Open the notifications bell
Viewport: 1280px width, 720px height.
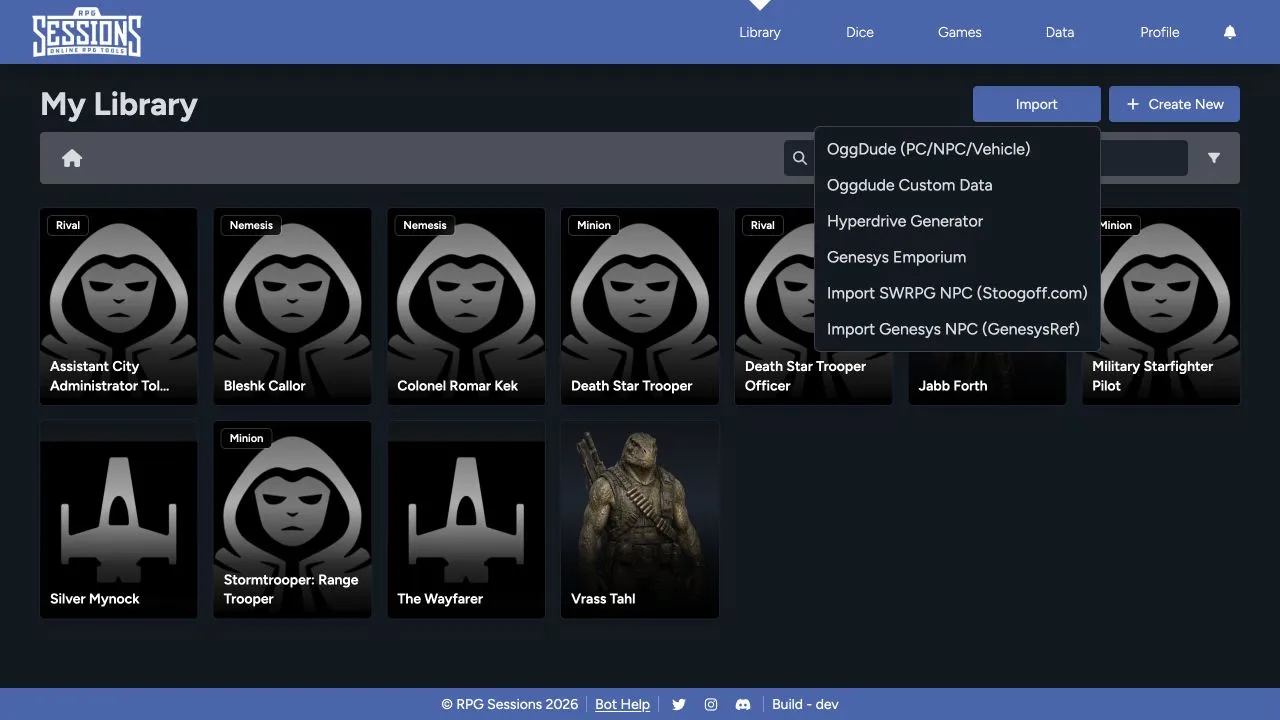tap(1230, 32)
